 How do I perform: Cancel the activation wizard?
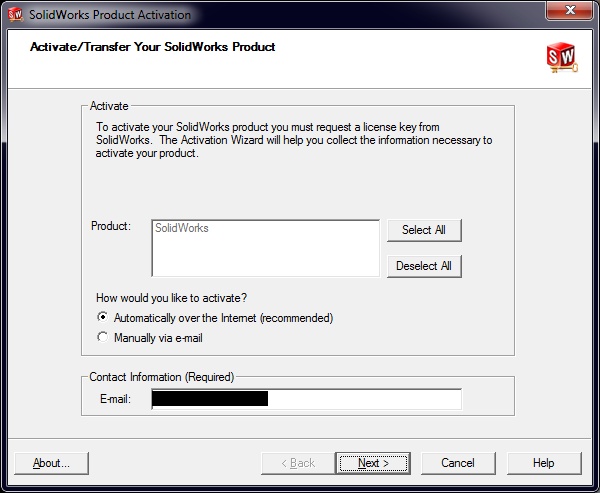458,463
